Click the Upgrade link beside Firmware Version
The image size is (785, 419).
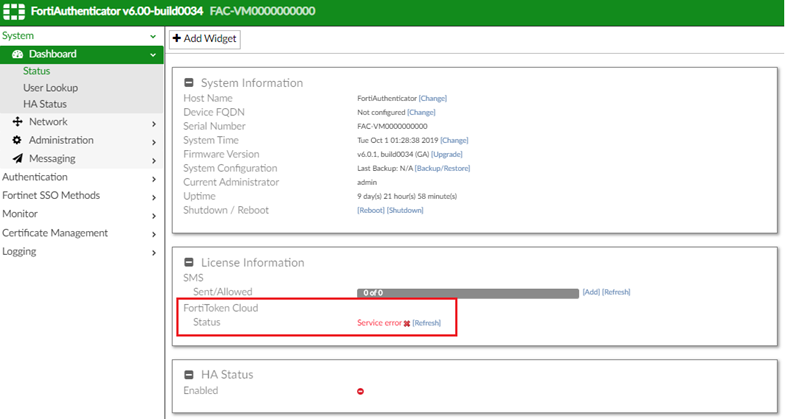446,155
